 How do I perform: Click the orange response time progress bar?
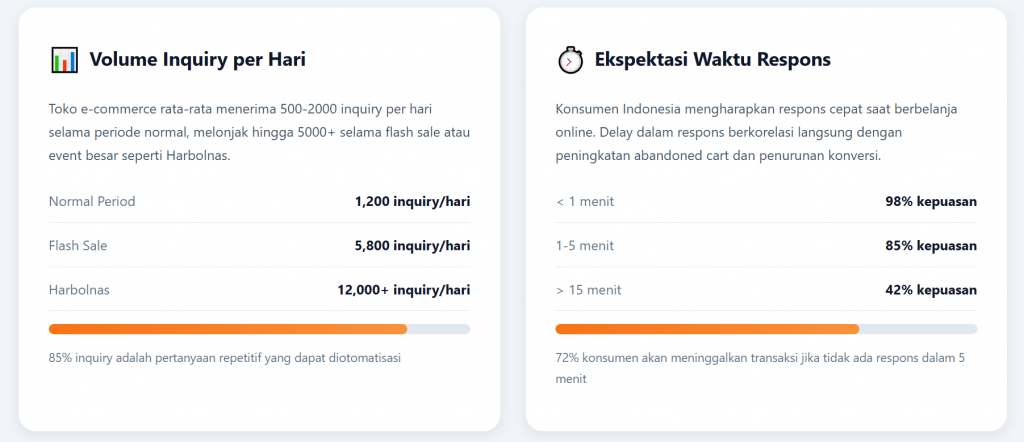tap(707, 329)
